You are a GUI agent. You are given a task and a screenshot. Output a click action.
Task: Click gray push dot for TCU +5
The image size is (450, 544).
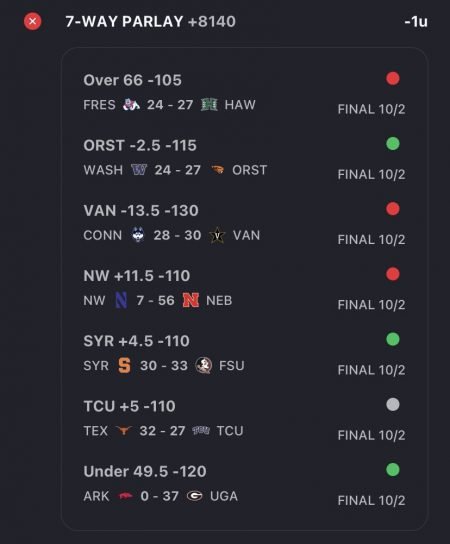tap(393, 405)
